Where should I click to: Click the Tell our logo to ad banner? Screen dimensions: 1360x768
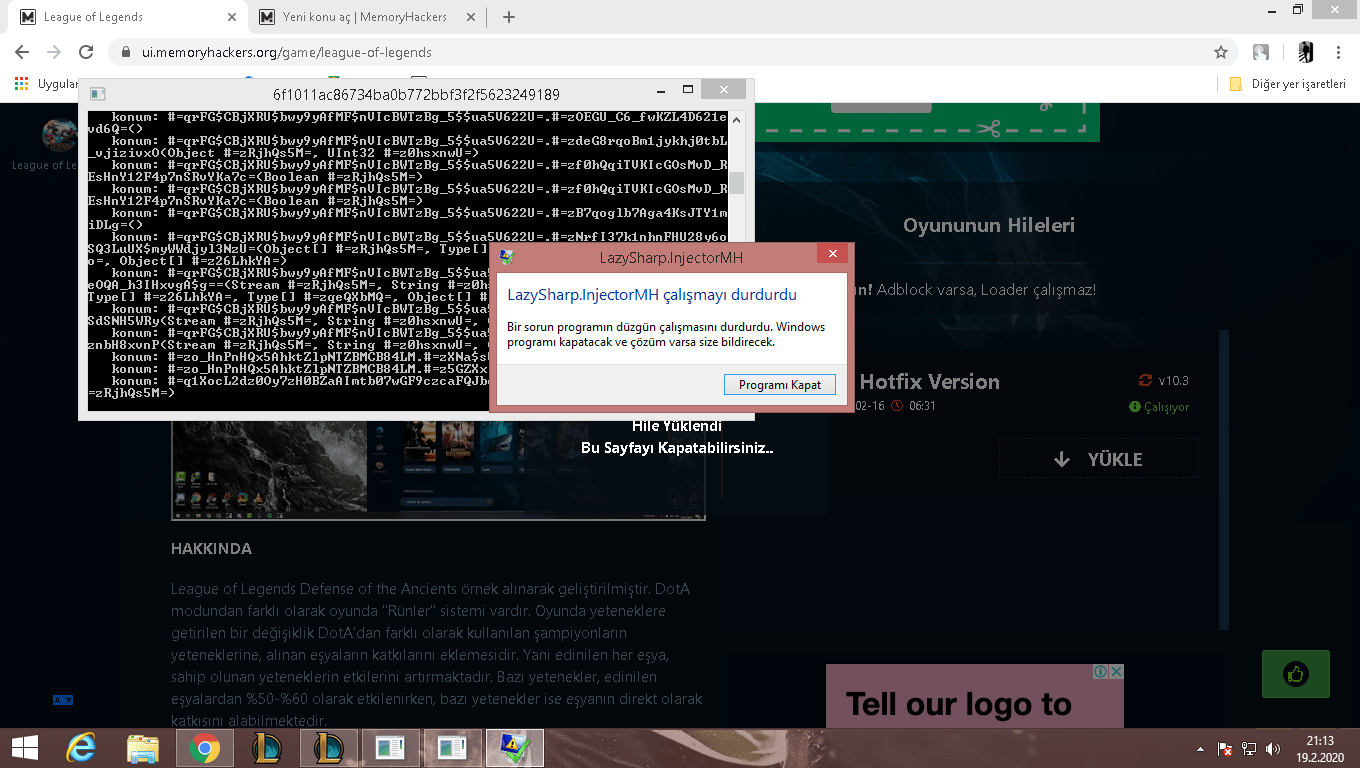975,697
